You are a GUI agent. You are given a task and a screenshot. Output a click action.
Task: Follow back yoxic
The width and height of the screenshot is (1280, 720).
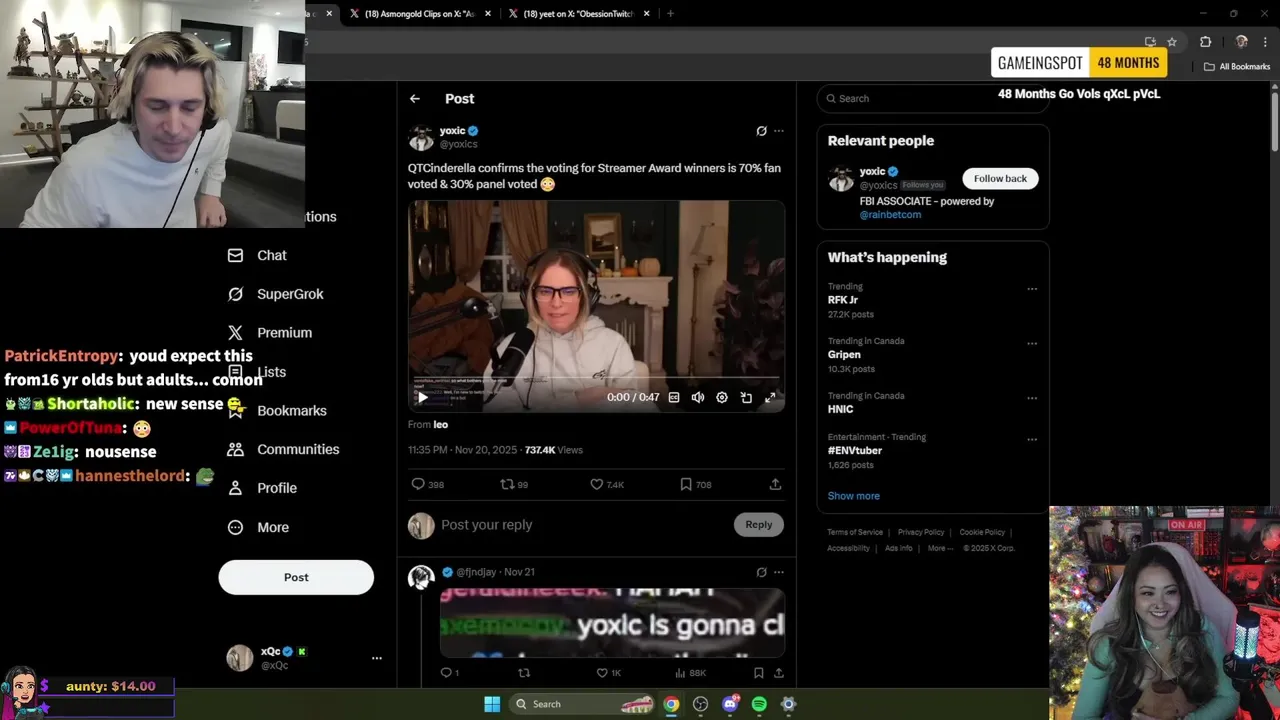(x=1000, y=178)
